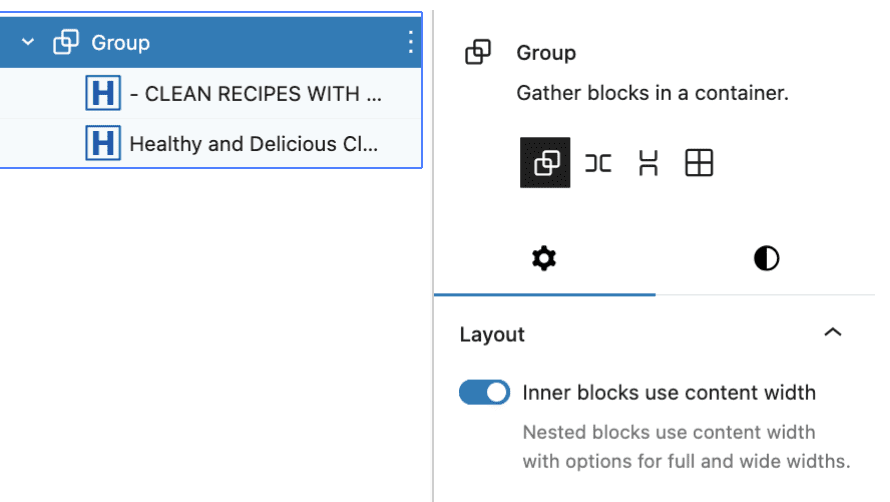This screenshot has height=502, width=890.
Task: Collapse the Layout panel chevron
Action: pos(833,333)
